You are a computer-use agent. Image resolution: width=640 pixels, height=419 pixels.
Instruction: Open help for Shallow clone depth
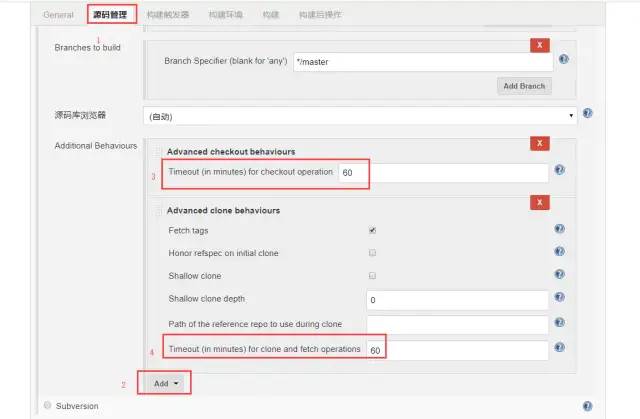[560, 297]
